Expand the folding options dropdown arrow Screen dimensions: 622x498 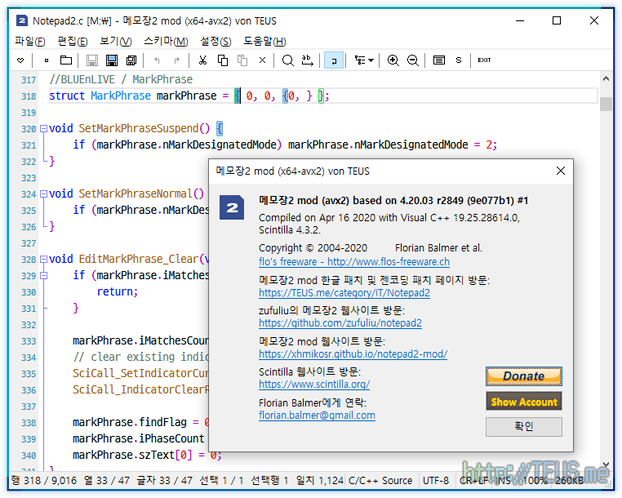coord(371,60)
